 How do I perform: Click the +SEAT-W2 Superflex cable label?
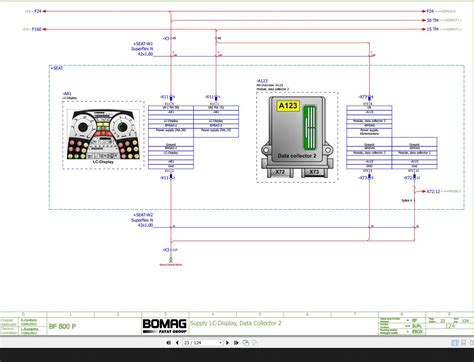tap(143, 220)
